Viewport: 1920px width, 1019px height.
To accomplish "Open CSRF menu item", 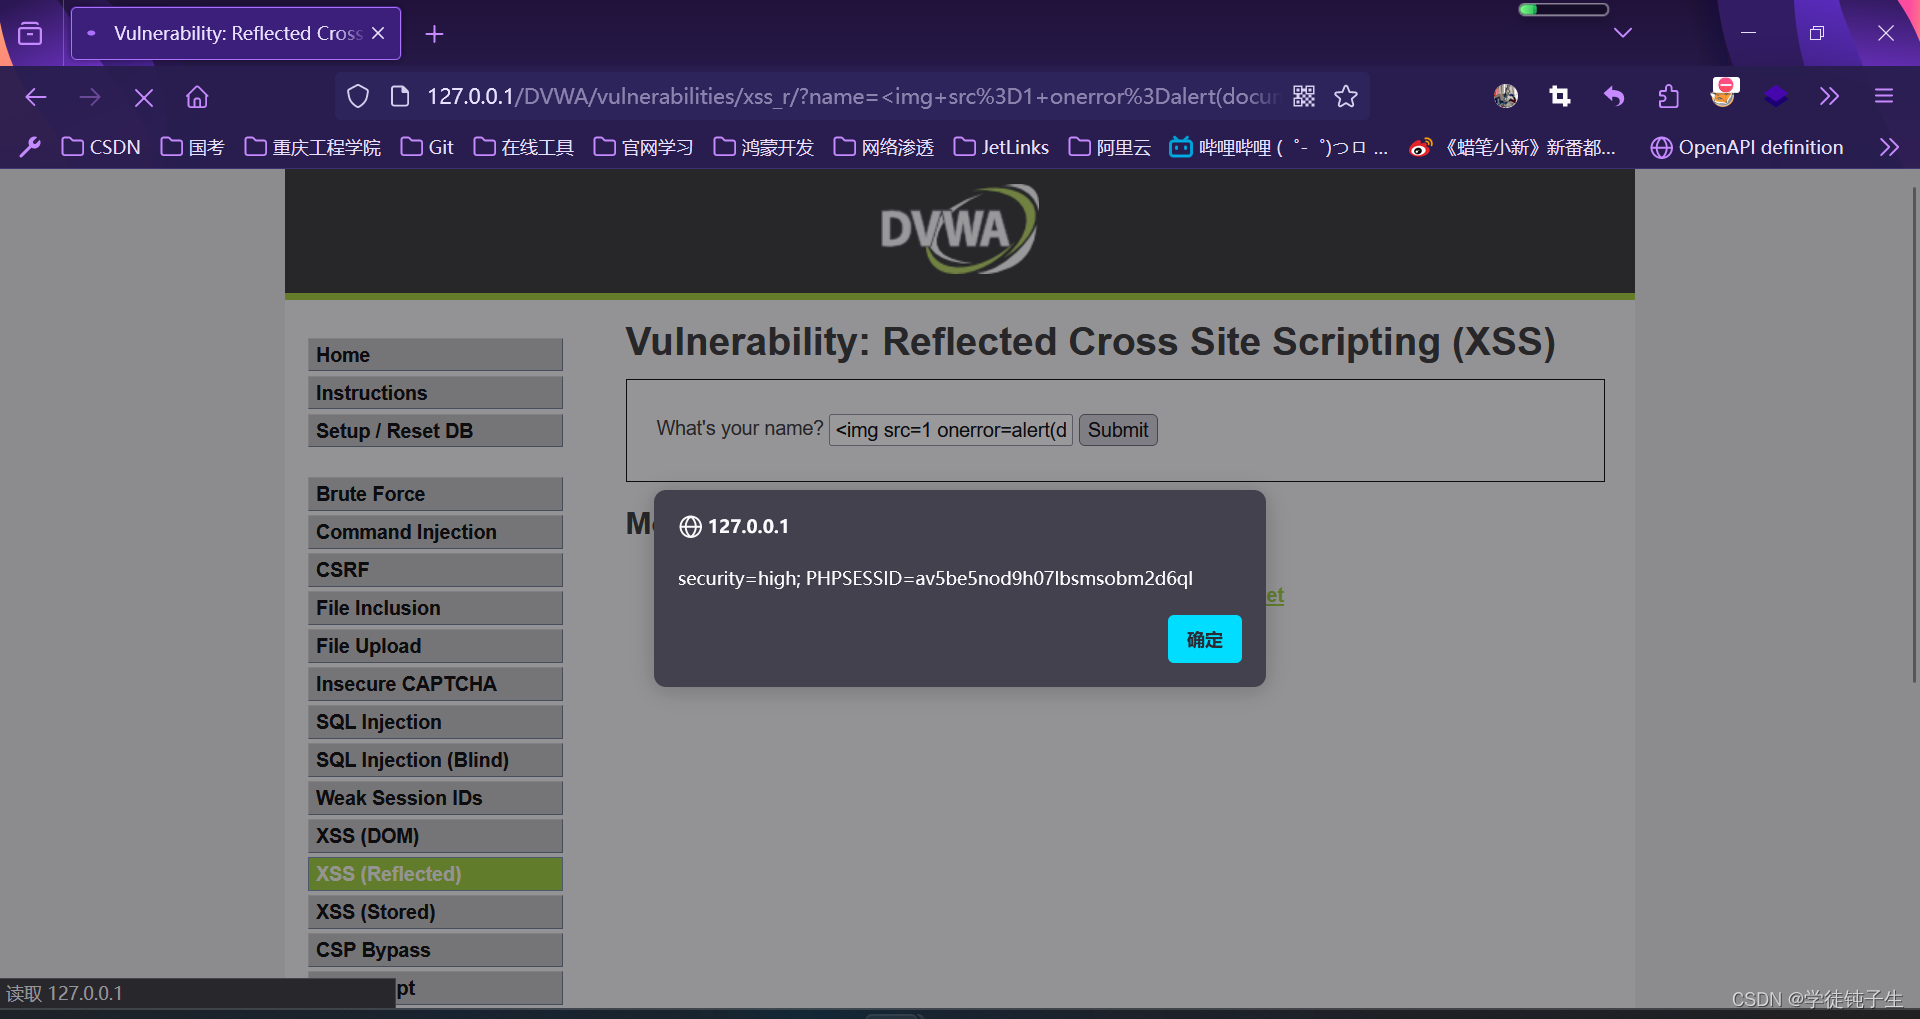I will pyautogui.click(x=435, y=570).
